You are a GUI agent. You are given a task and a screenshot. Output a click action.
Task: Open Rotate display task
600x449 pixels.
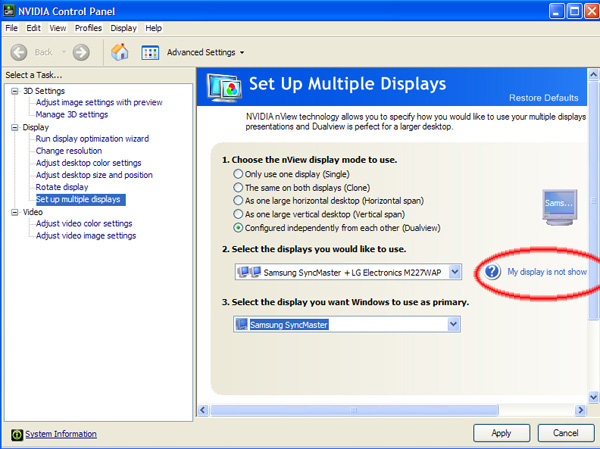[62, 187]
